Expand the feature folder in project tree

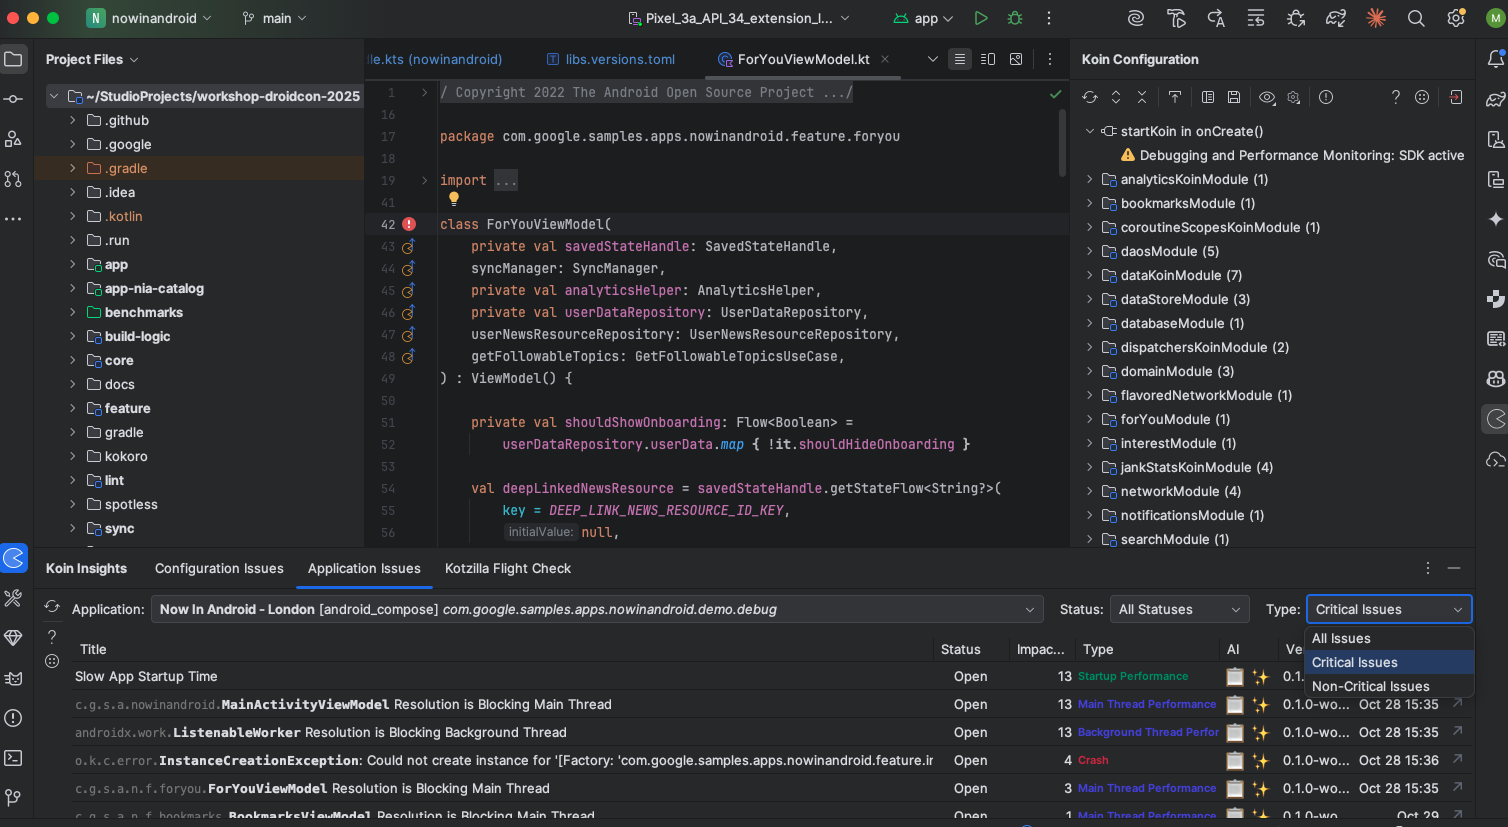(73, 408)
